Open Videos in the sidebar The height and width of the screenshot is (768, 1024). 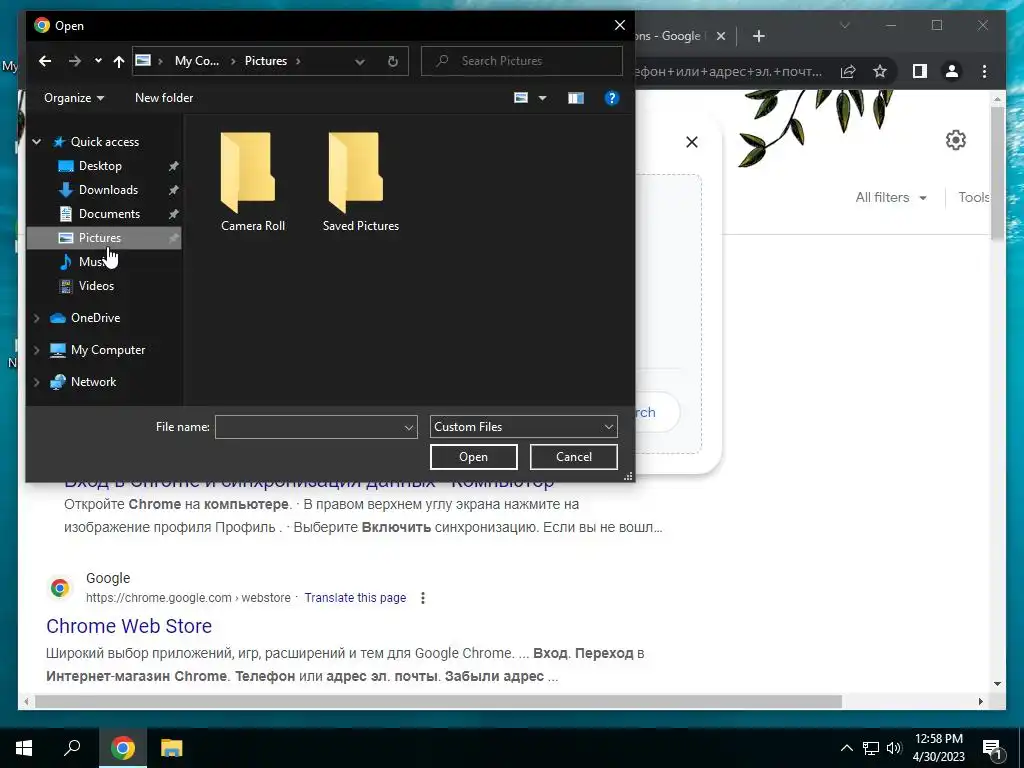point(96,286)
